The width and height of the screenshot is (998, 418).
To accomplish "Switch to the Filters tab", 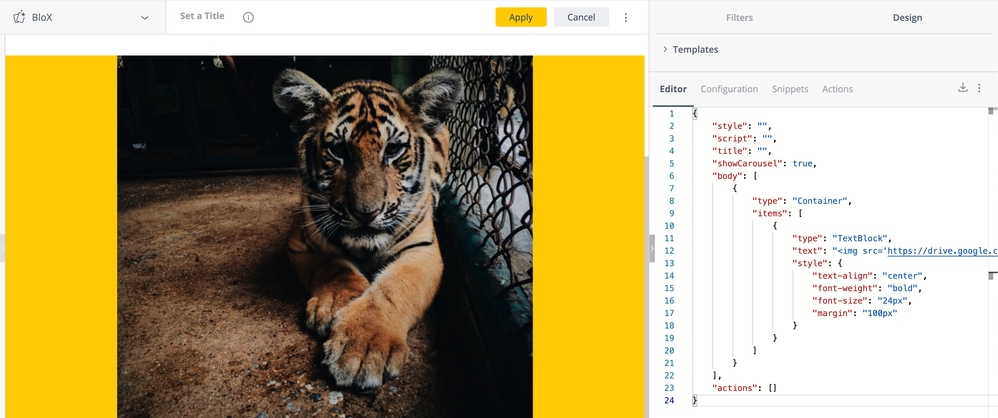I will [x=738, y=17].
